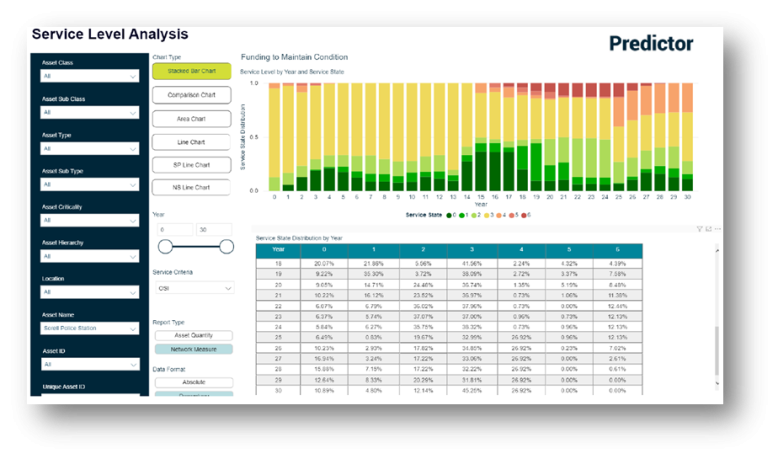This screenshot has width=778, height=459.
Task: Click the stacked bar for year 0
Action: click(x=274, y=137)
